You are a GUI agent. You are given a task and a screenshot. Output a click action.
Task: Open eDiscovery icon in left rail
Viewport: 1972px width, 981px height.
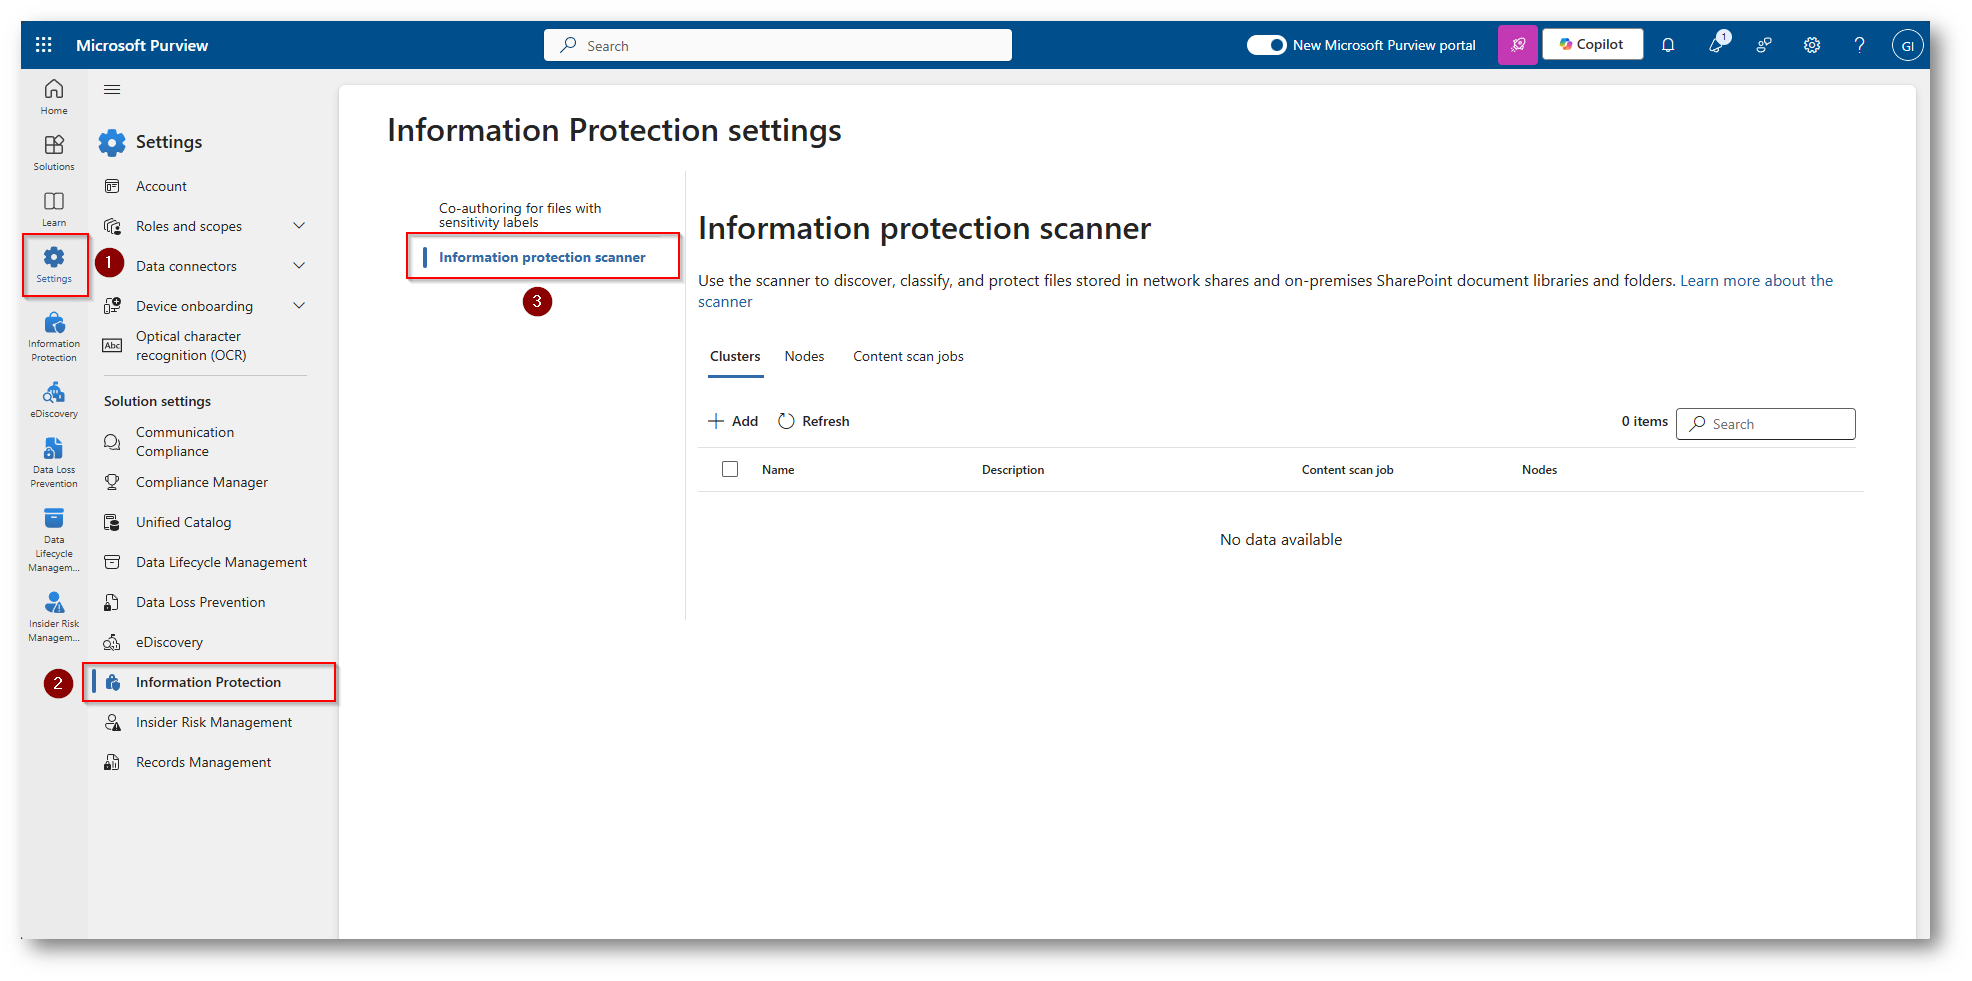click(x=54, y=399)
